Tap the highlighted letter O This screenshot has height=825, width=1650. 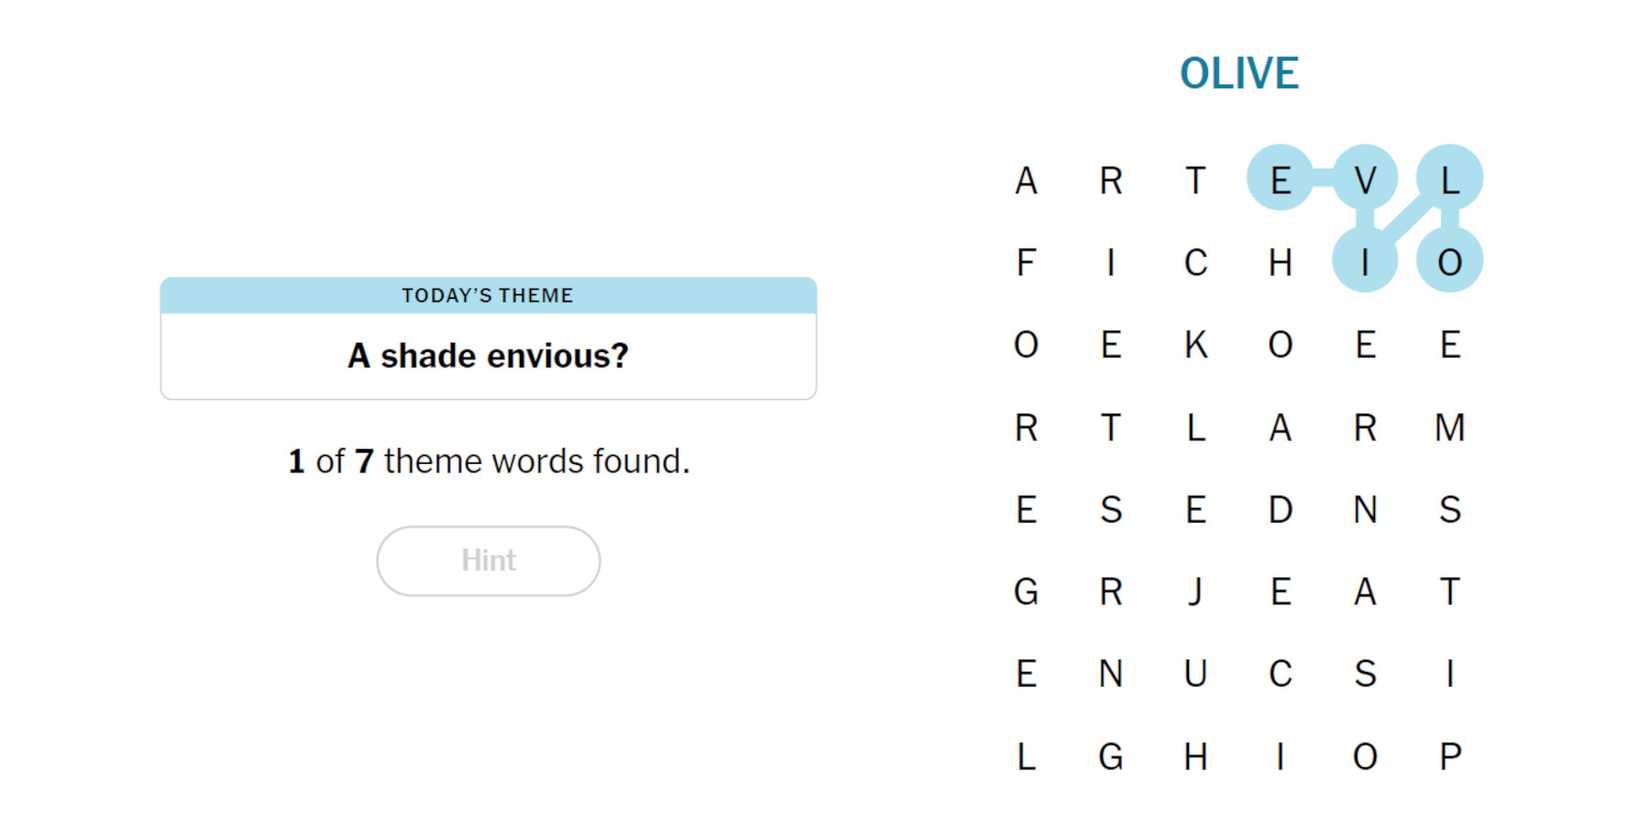point(1450,263)
